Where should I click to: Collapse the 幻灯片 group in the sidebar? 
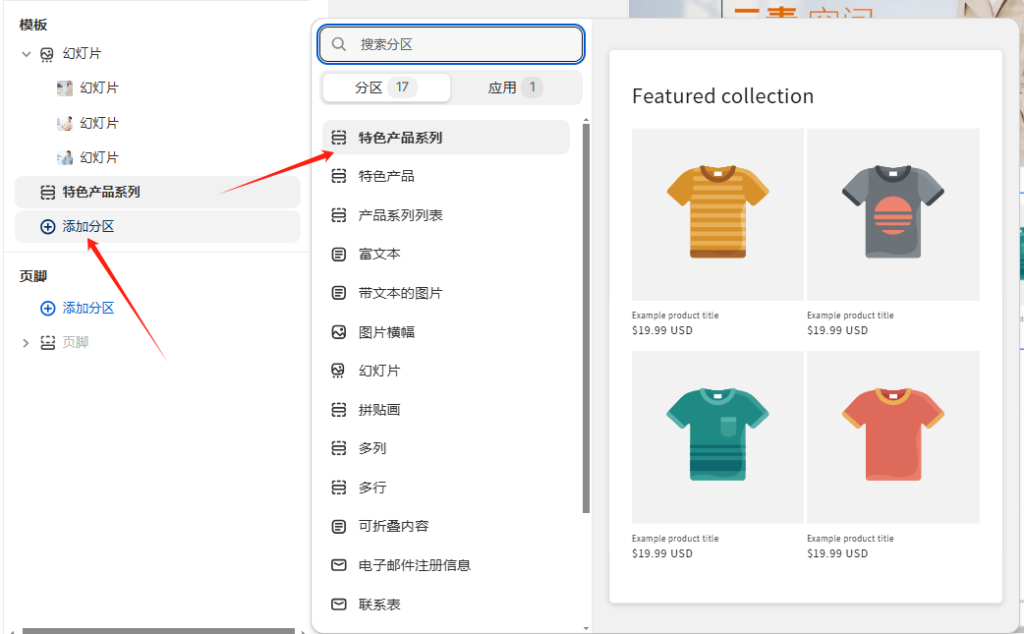(x=24, y=53)
